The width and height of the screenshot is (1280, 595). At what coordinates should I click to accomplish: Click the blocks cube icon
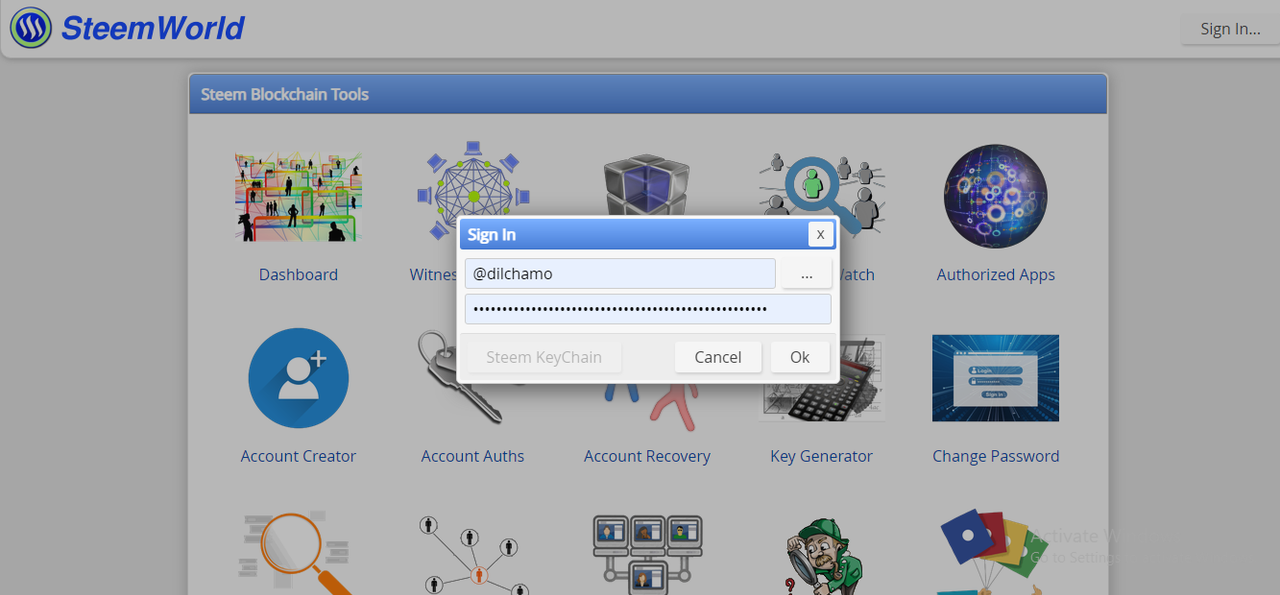click(646, 185)
